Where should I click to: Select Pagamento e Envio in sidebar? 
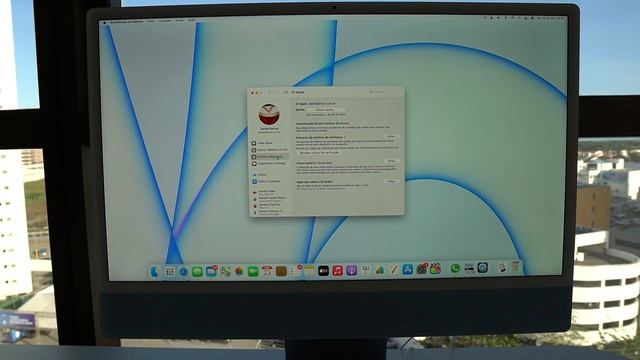[x=269, y=164]
